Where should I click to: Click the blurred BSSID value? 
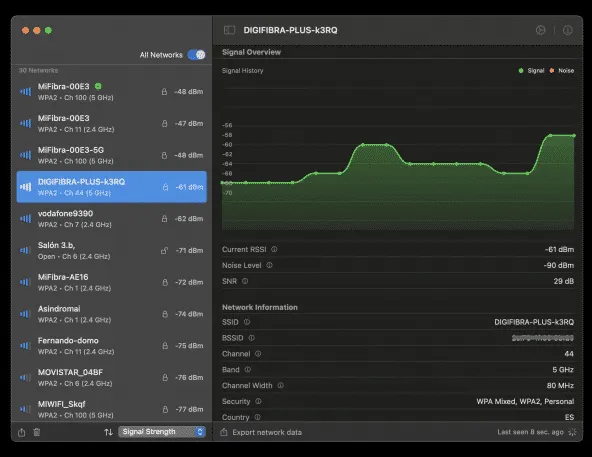point(543,338)
